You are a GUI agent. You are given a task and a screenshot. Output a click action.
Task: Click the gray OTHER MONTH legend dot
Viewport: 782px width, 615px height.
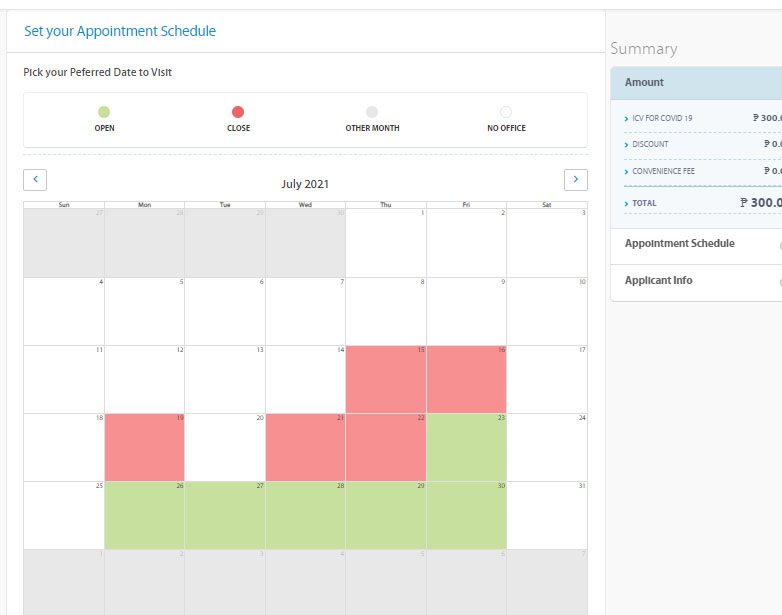pyautogui.click(x=372, y=112)
